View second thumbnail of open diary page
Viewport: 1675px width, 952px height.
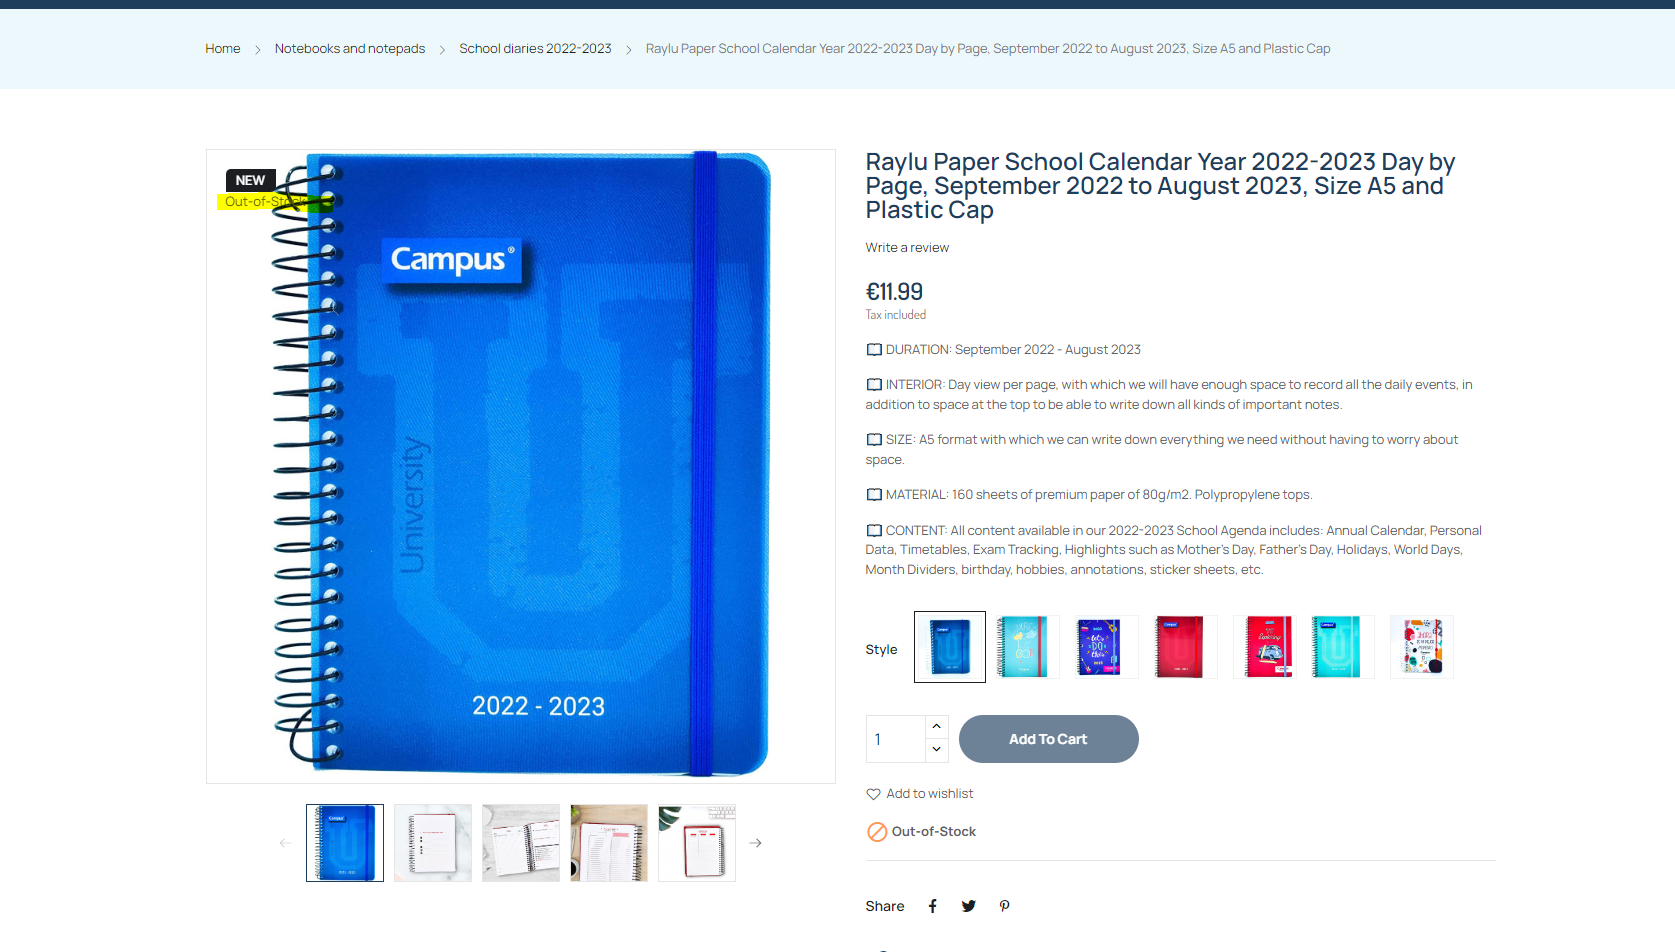[433, 843]
